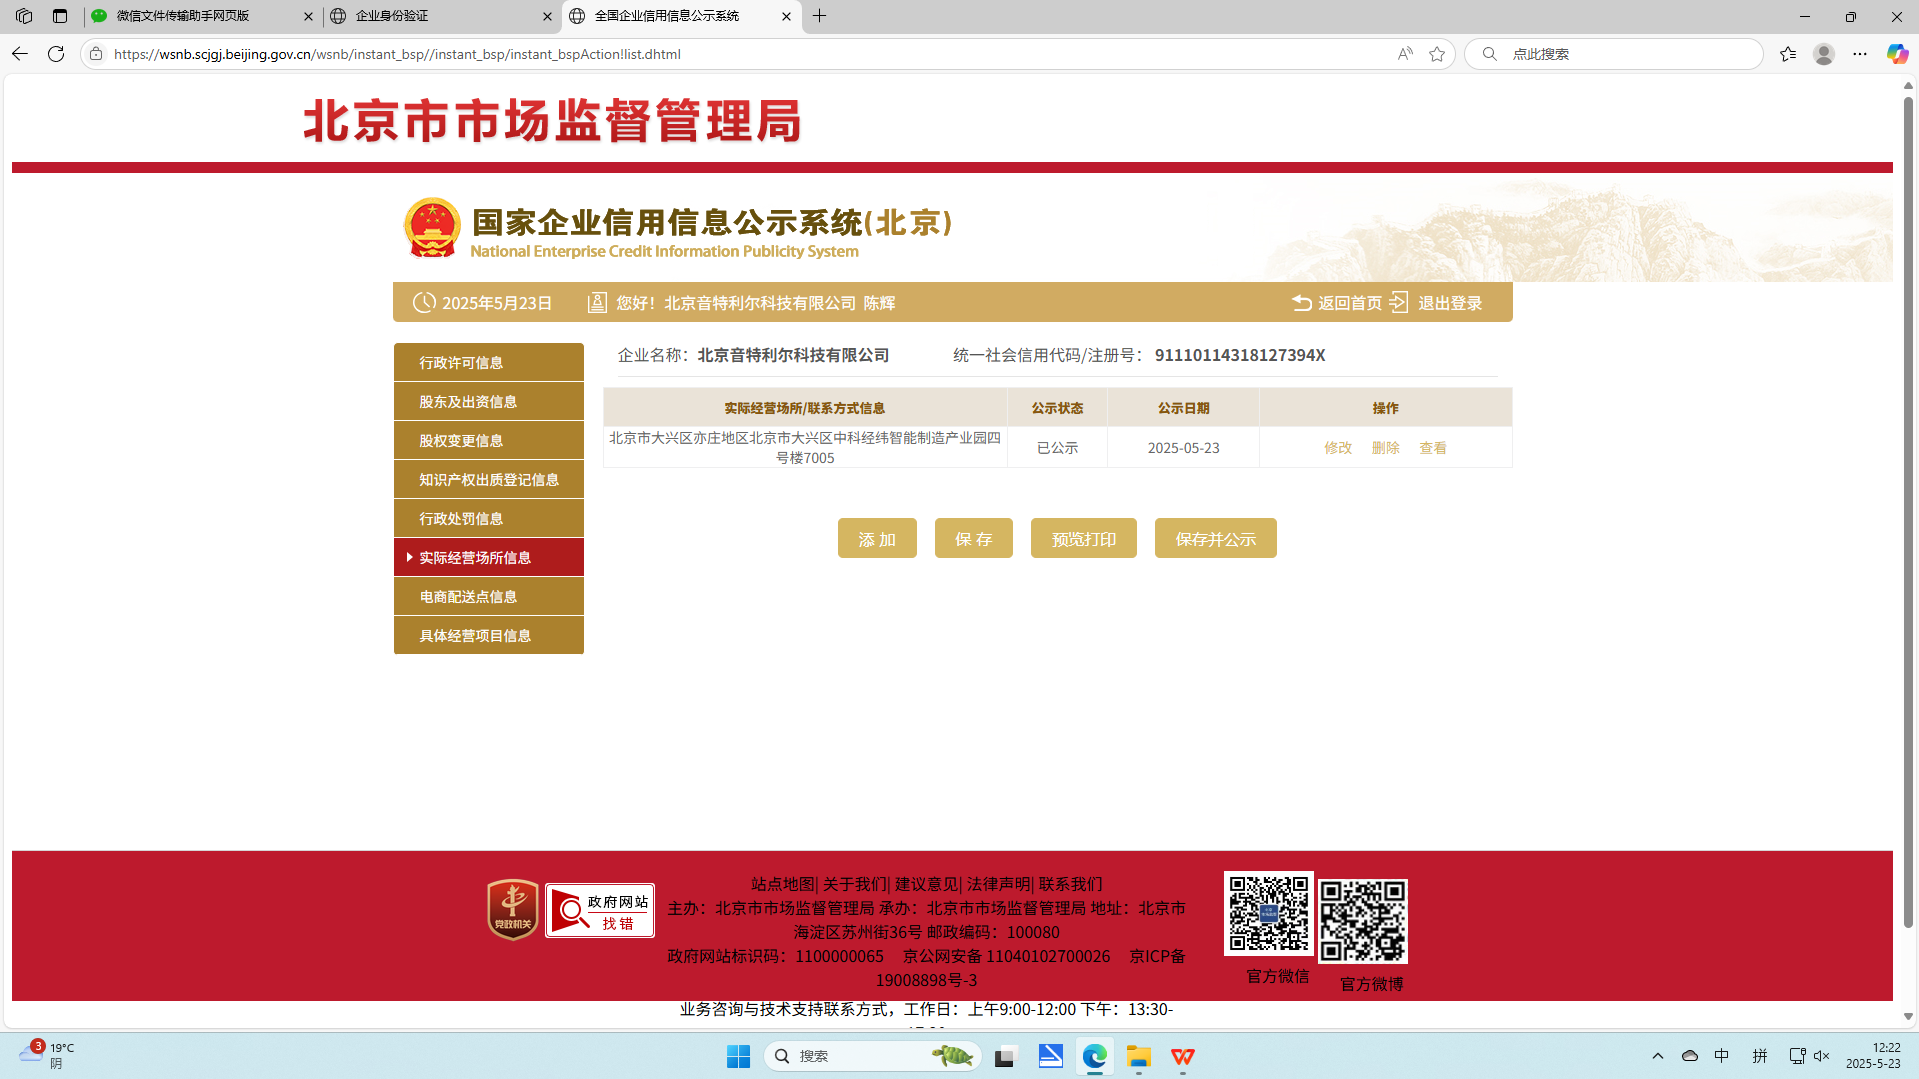The width and height of the screenshot is (1919, 1079).
Task: Click the national emblem logo
Action: click(x=432, y=228)
